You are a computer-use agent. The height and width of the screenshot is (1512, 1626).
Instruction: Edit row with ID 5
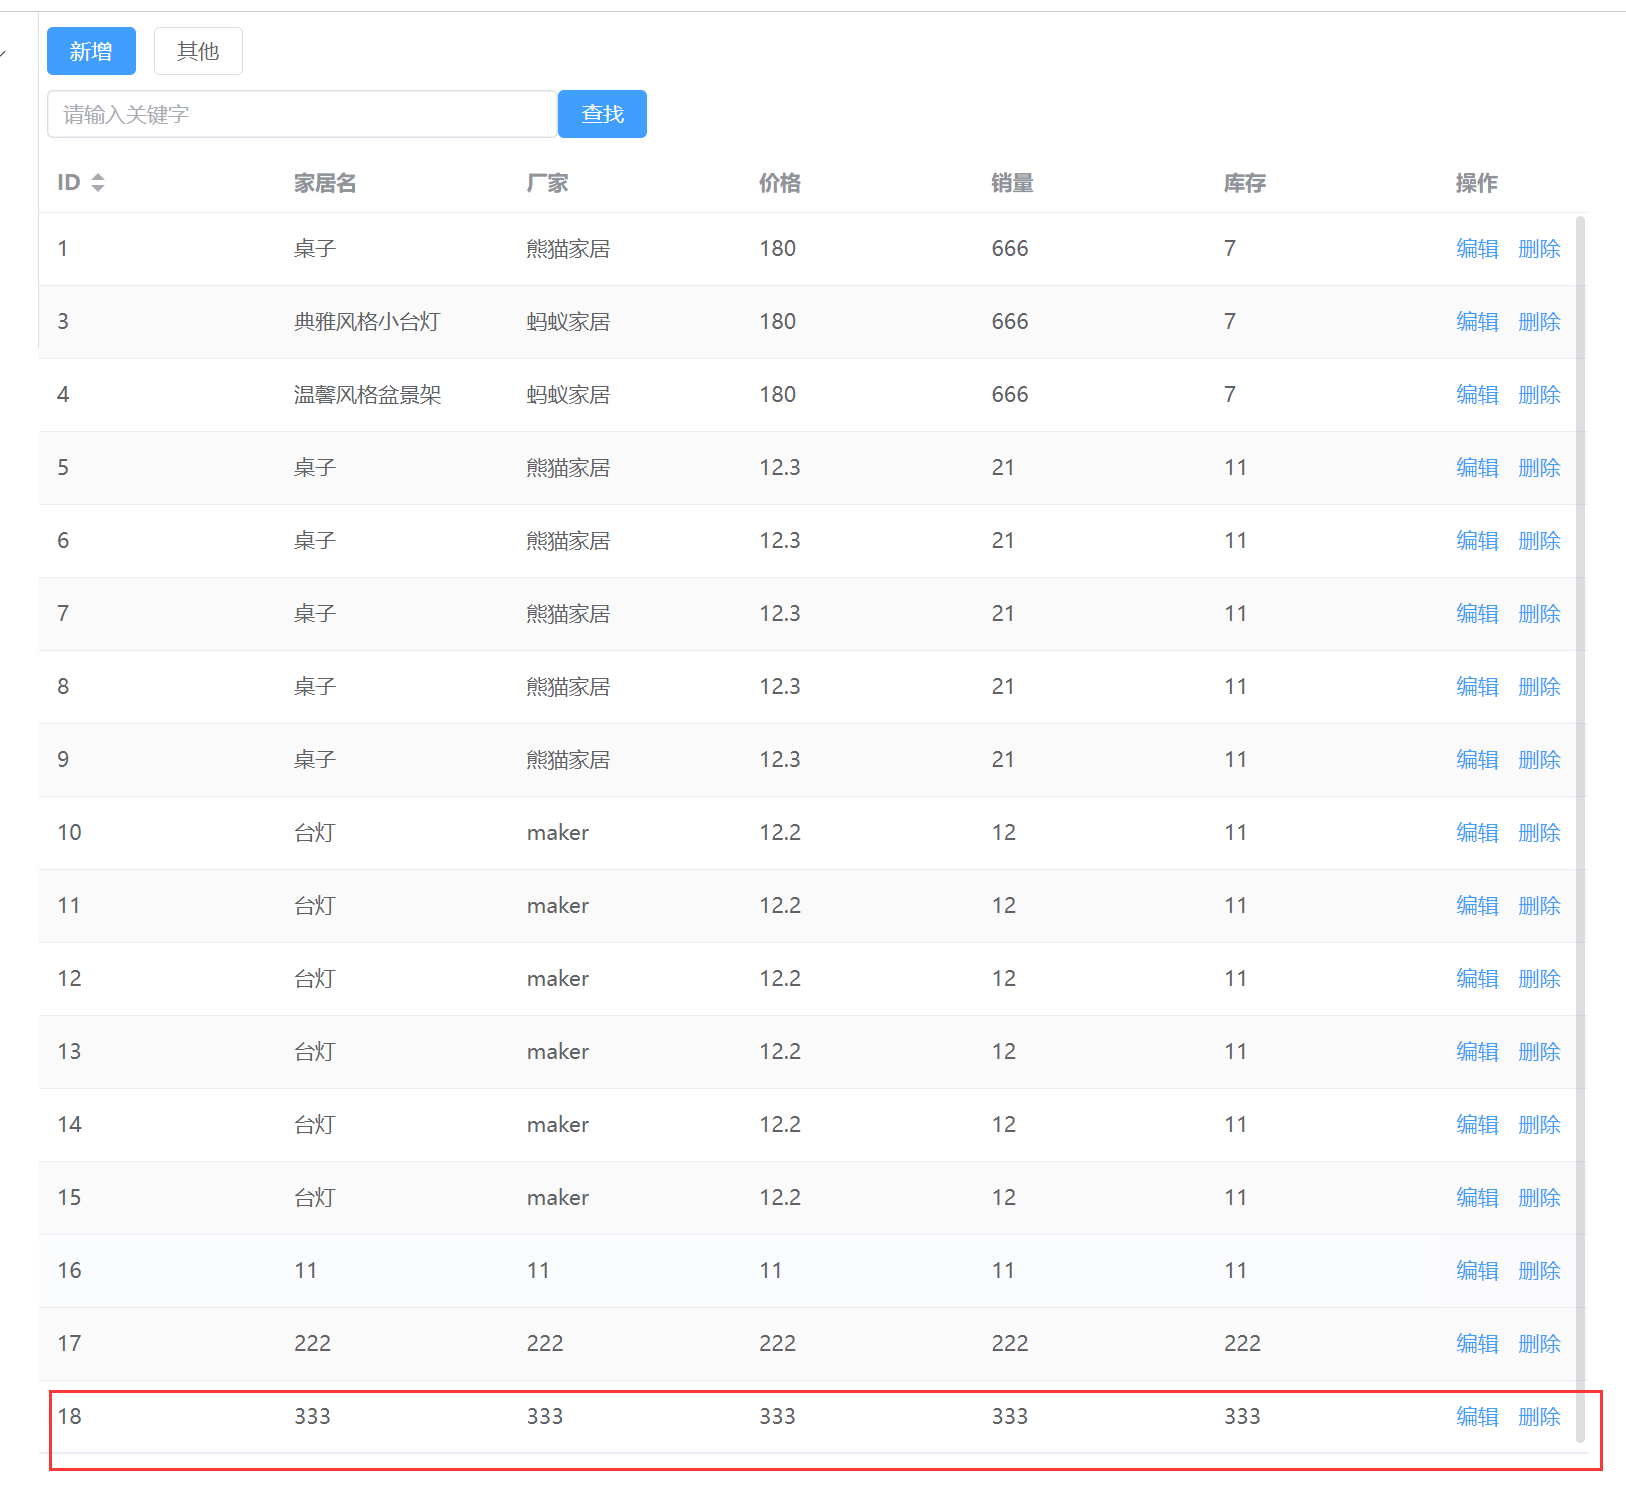(1477, 468)
